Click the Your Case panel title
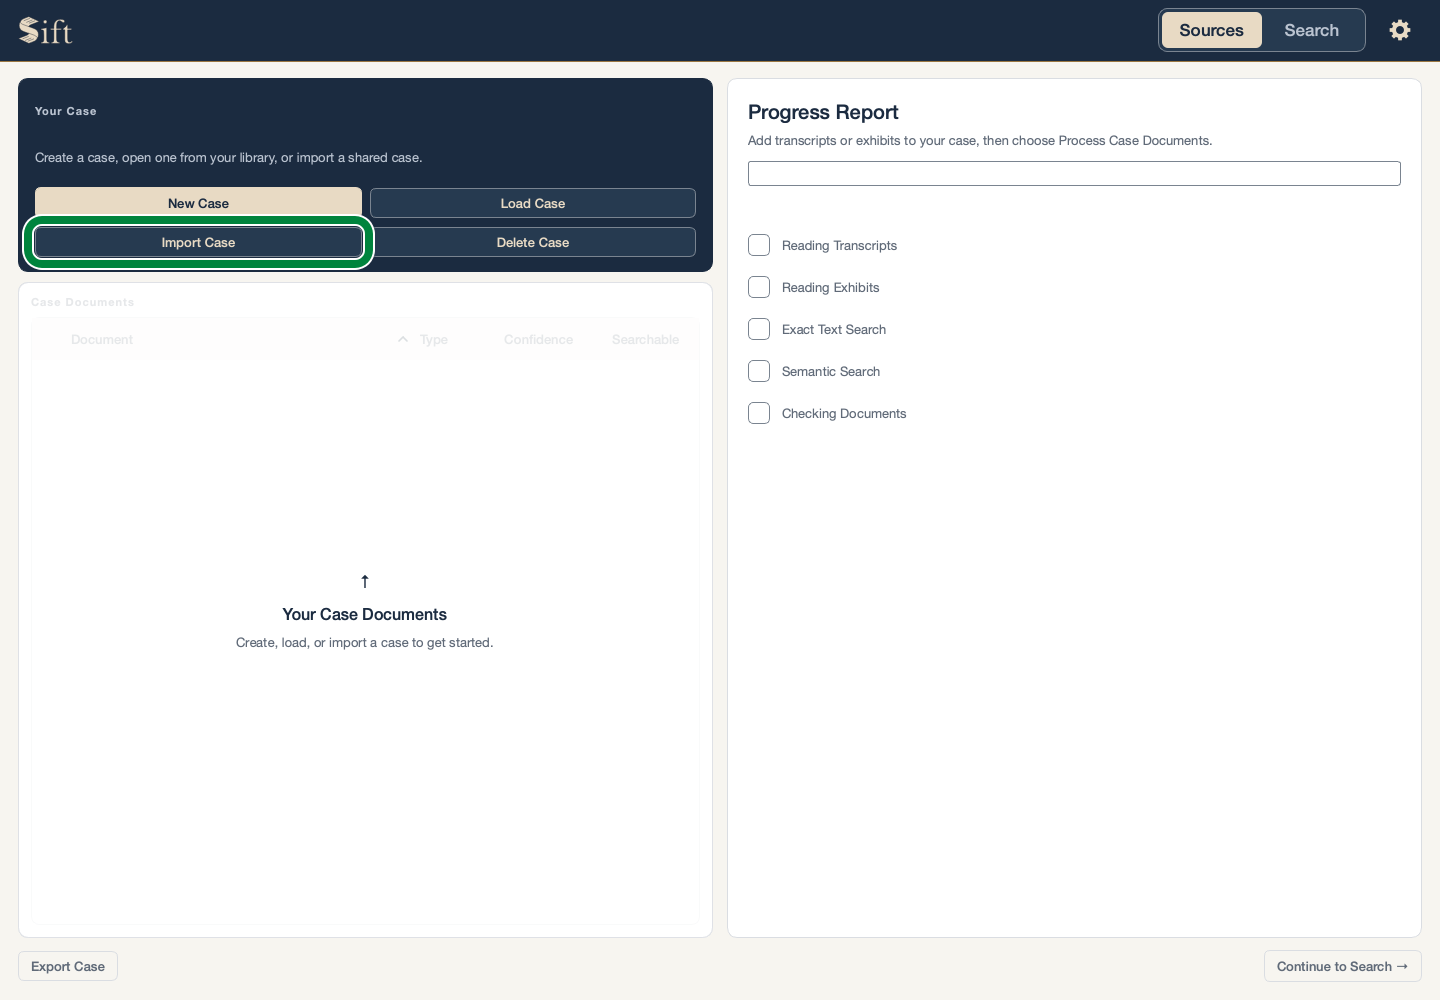This screenshot has width=1440, height=1000. (x=66, y=111)
